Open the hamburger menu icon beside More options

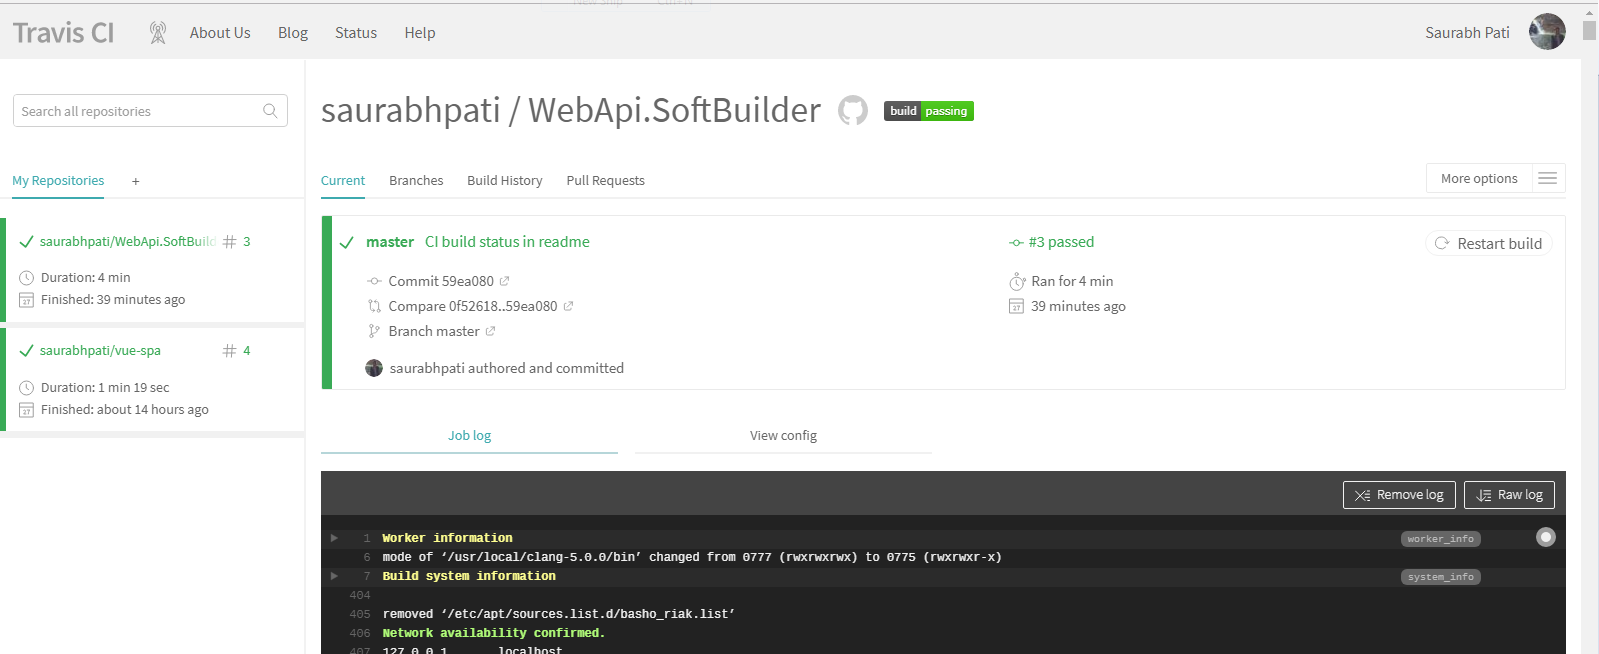tap(1547, 178)
